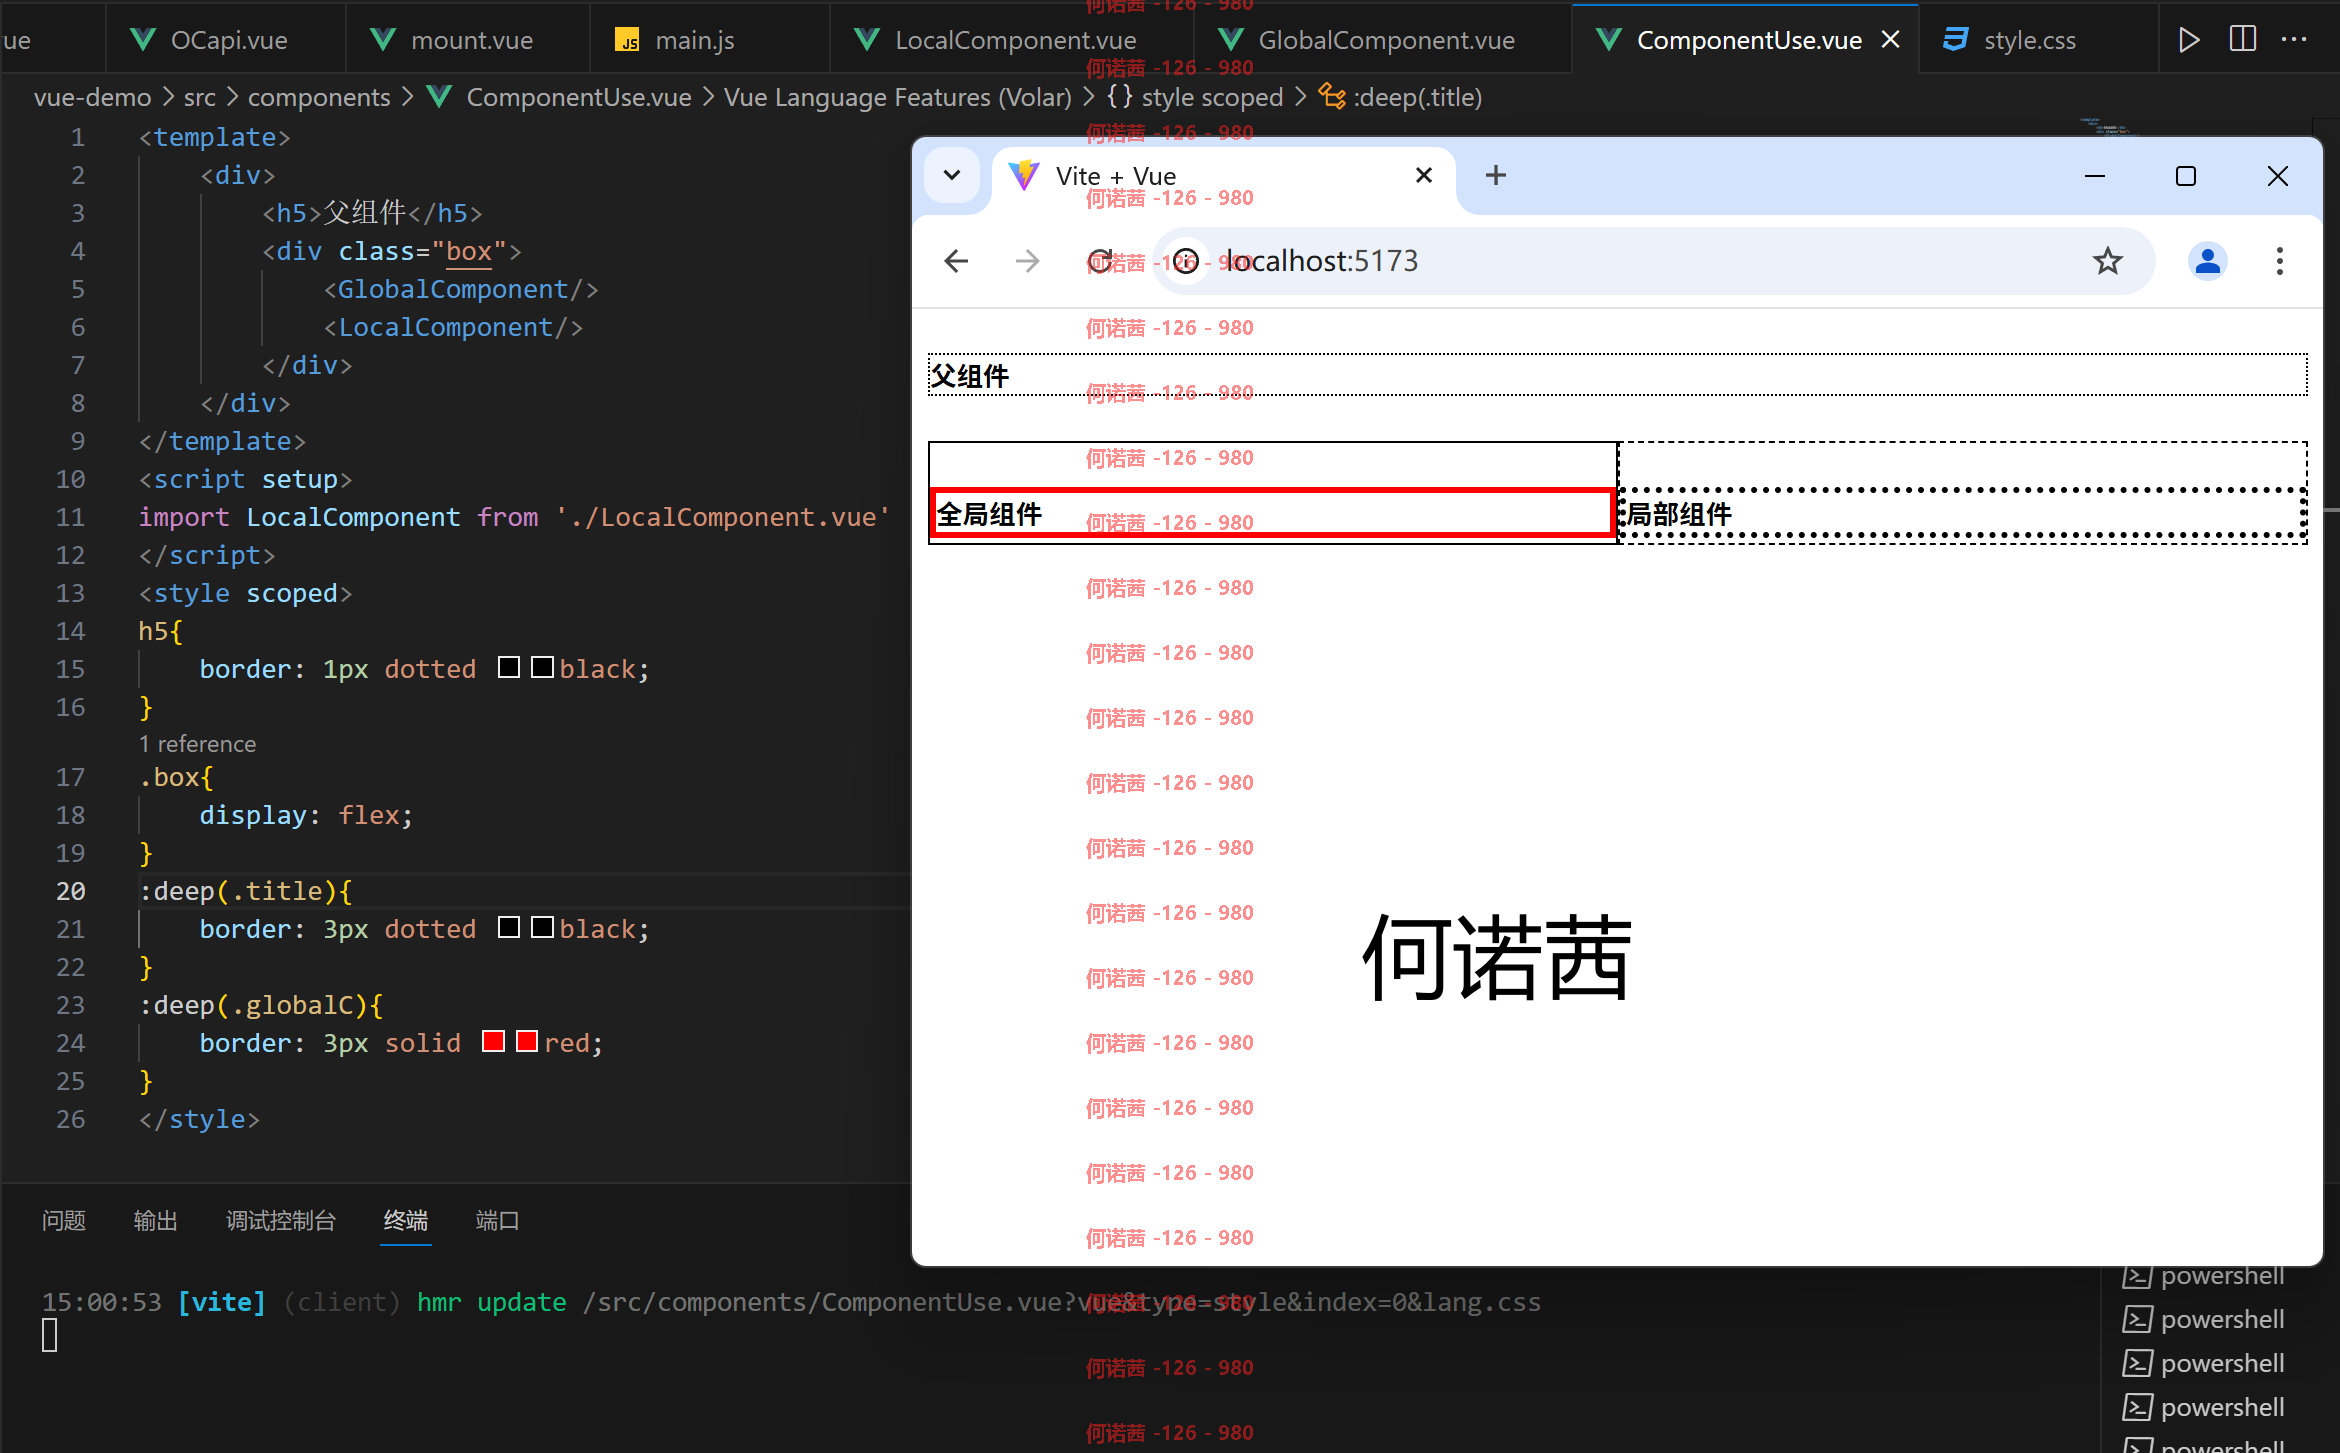Open the 调试控制台 panel tab

[281, 1220]
